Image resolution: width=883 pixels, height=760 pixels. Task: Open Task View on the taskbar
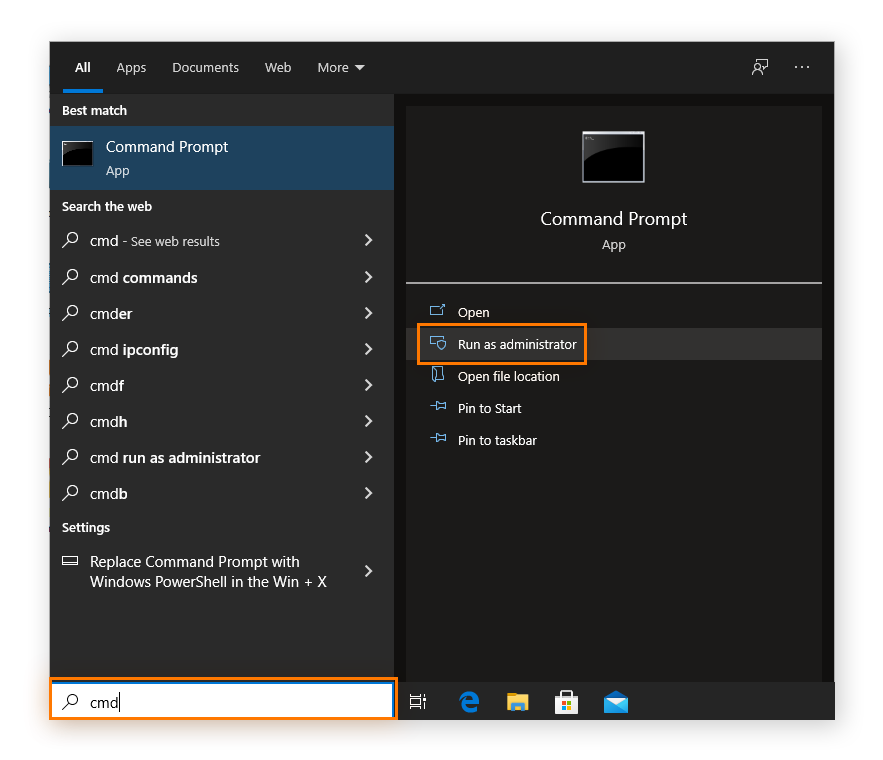417,701
